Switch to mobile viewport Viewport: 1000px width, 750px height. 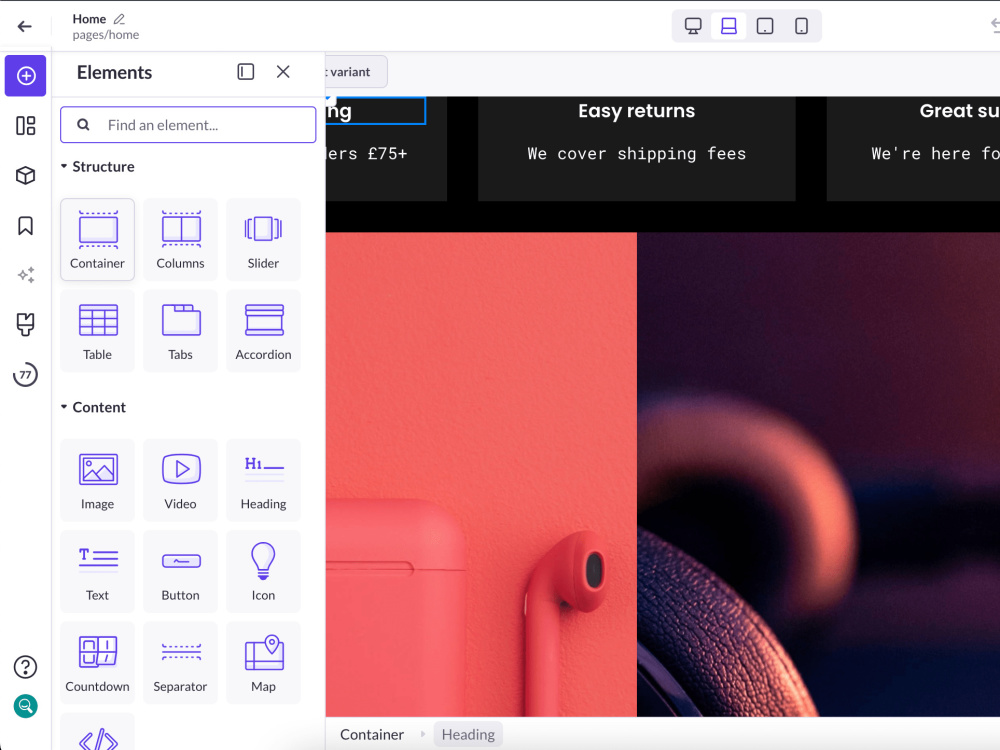(x=802, y=26)
